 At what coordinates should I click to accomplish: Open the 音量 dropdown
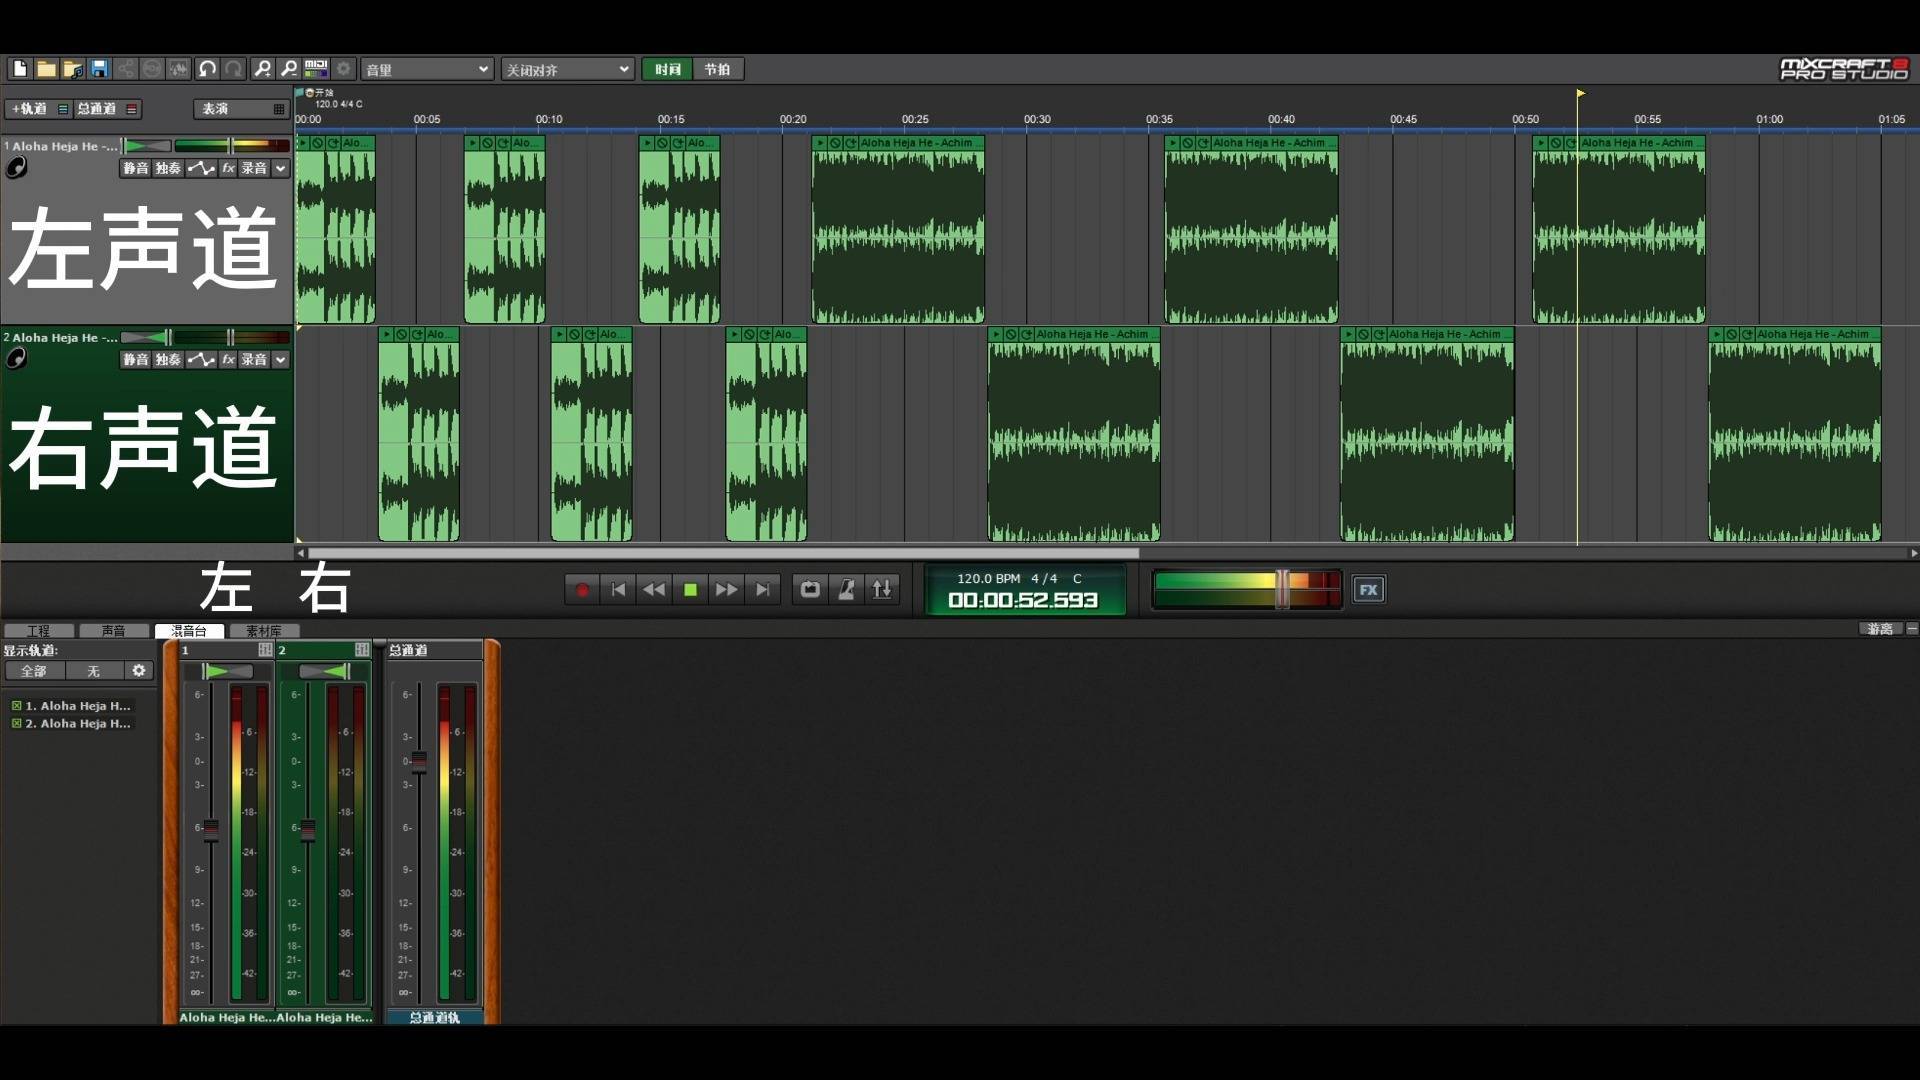click(427, 69)
